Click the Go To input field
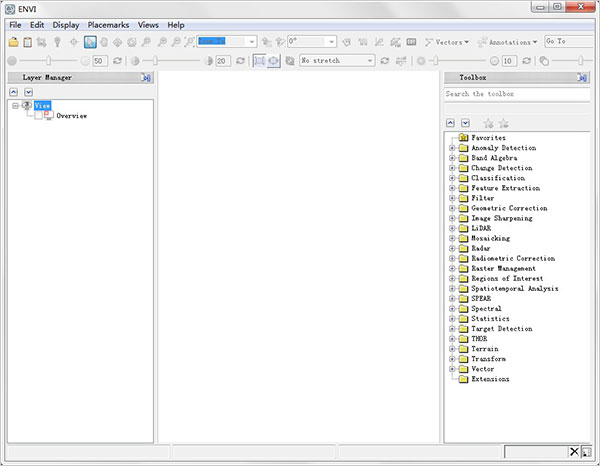This screenshot has height=466, width=600. pyautogui.click(x=569, y=42)
